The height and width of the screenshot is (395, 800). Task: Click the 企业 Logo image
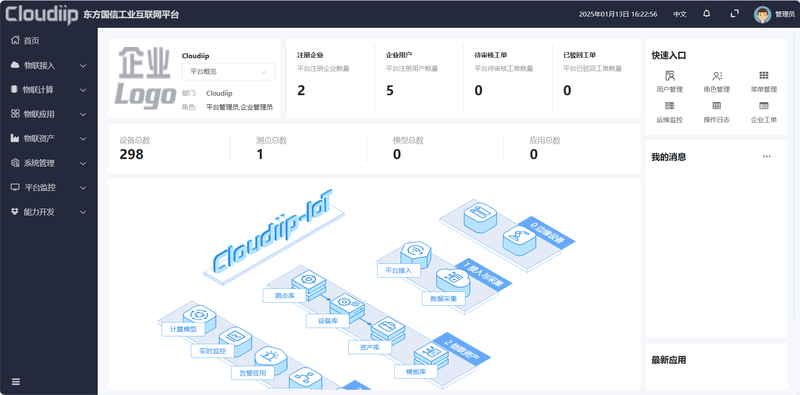(145, 78)
